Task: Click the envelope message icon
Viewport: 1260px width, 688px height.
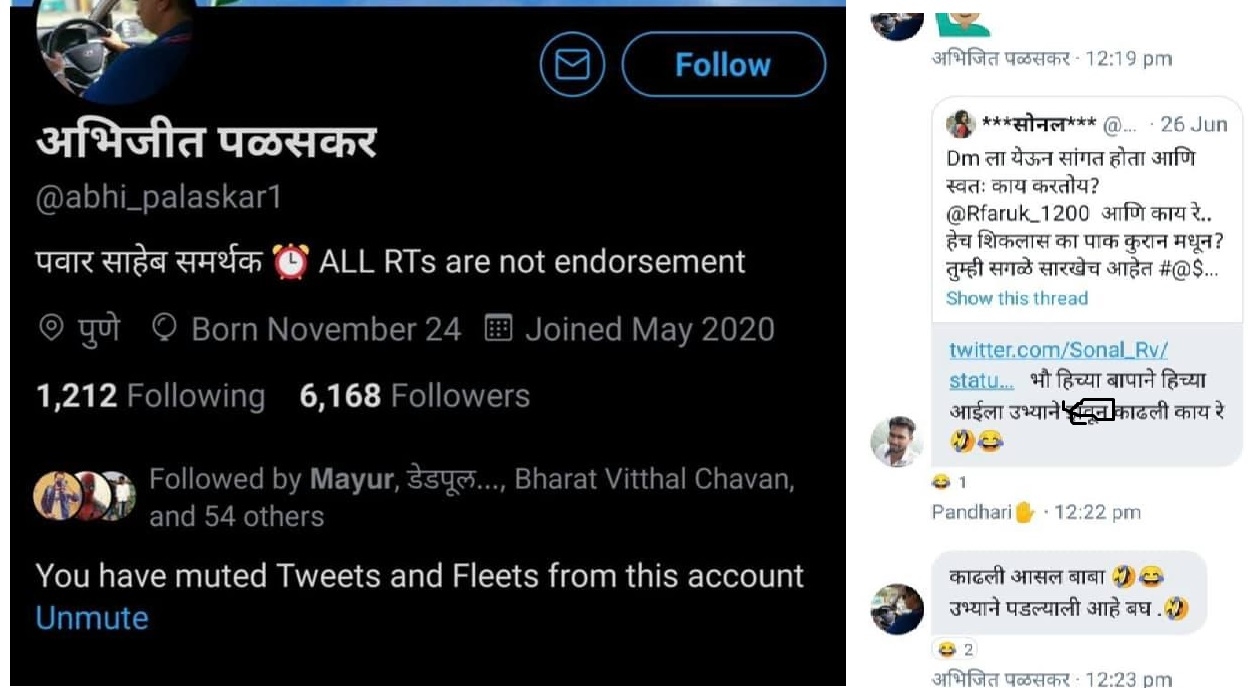Action: (x=573, y=65)
